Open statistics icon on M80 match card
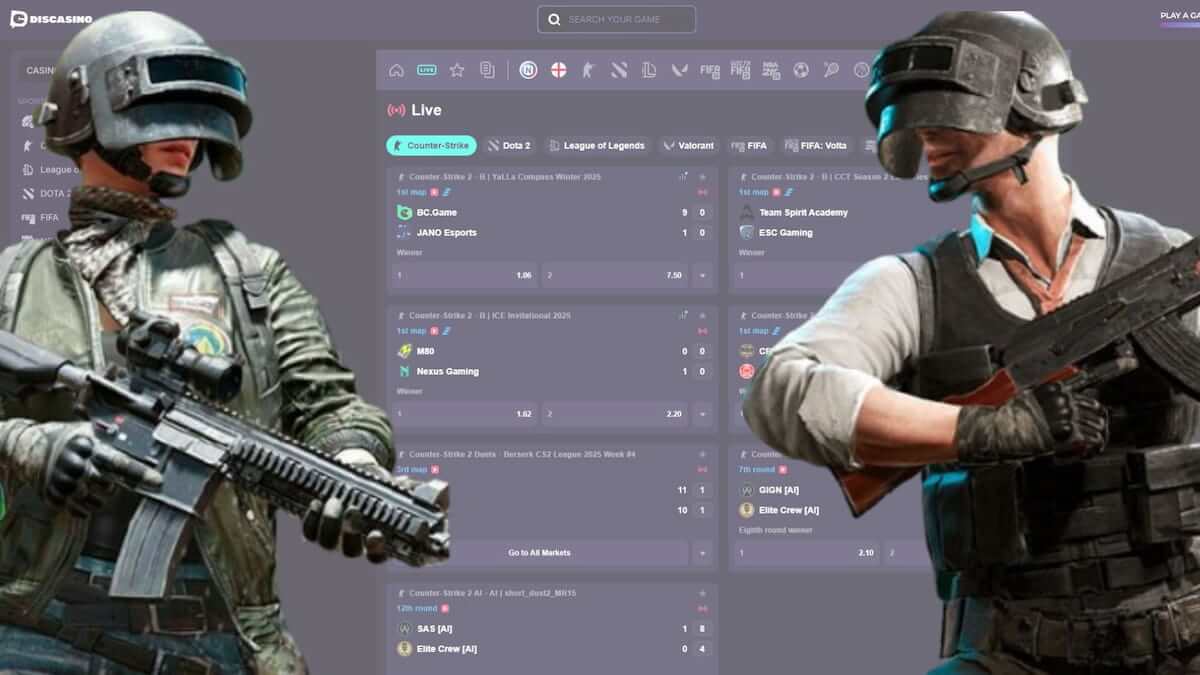The width and height of the screenshot is (1200, 675). 683,315
